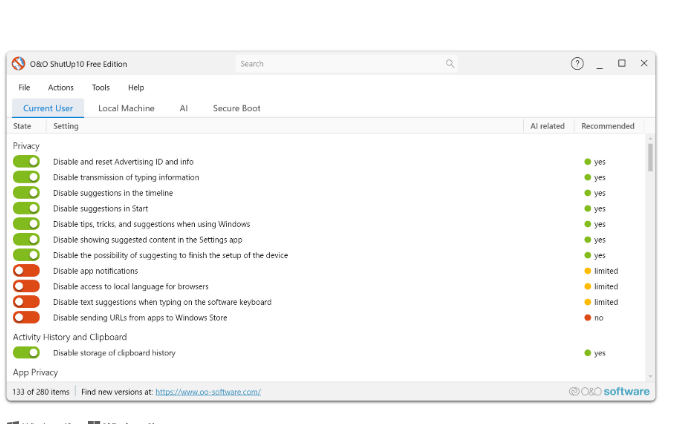Click the search magnifier icon
675x424 pixels.
450,64
